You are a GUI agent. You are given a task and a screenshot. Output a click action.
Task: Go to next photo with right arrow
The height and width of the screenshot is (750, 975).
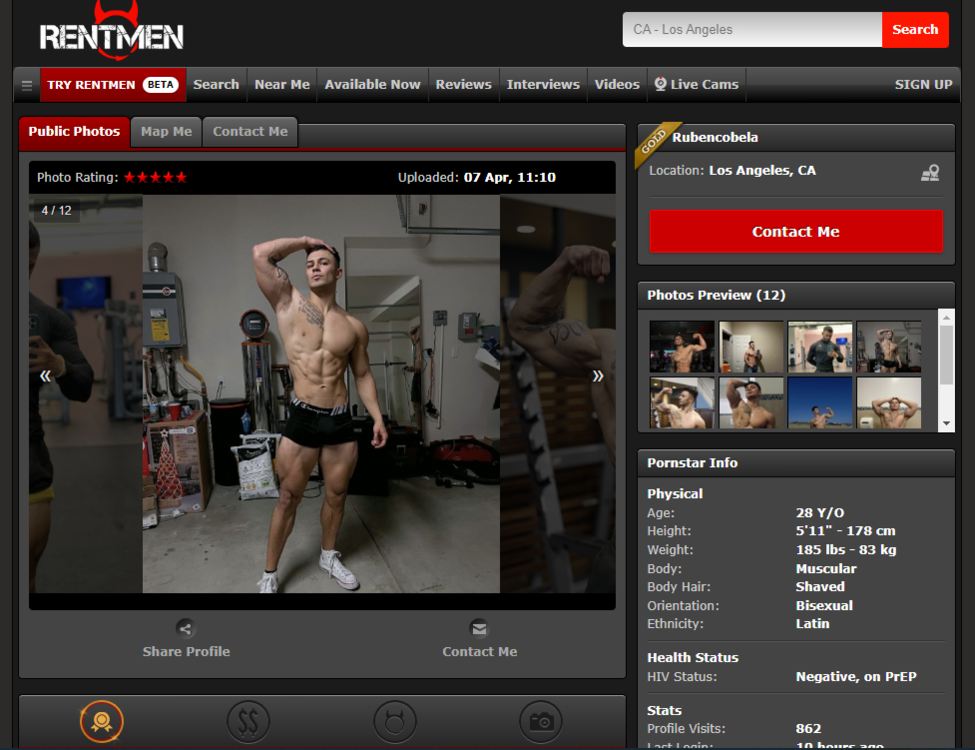pos(598,376)
